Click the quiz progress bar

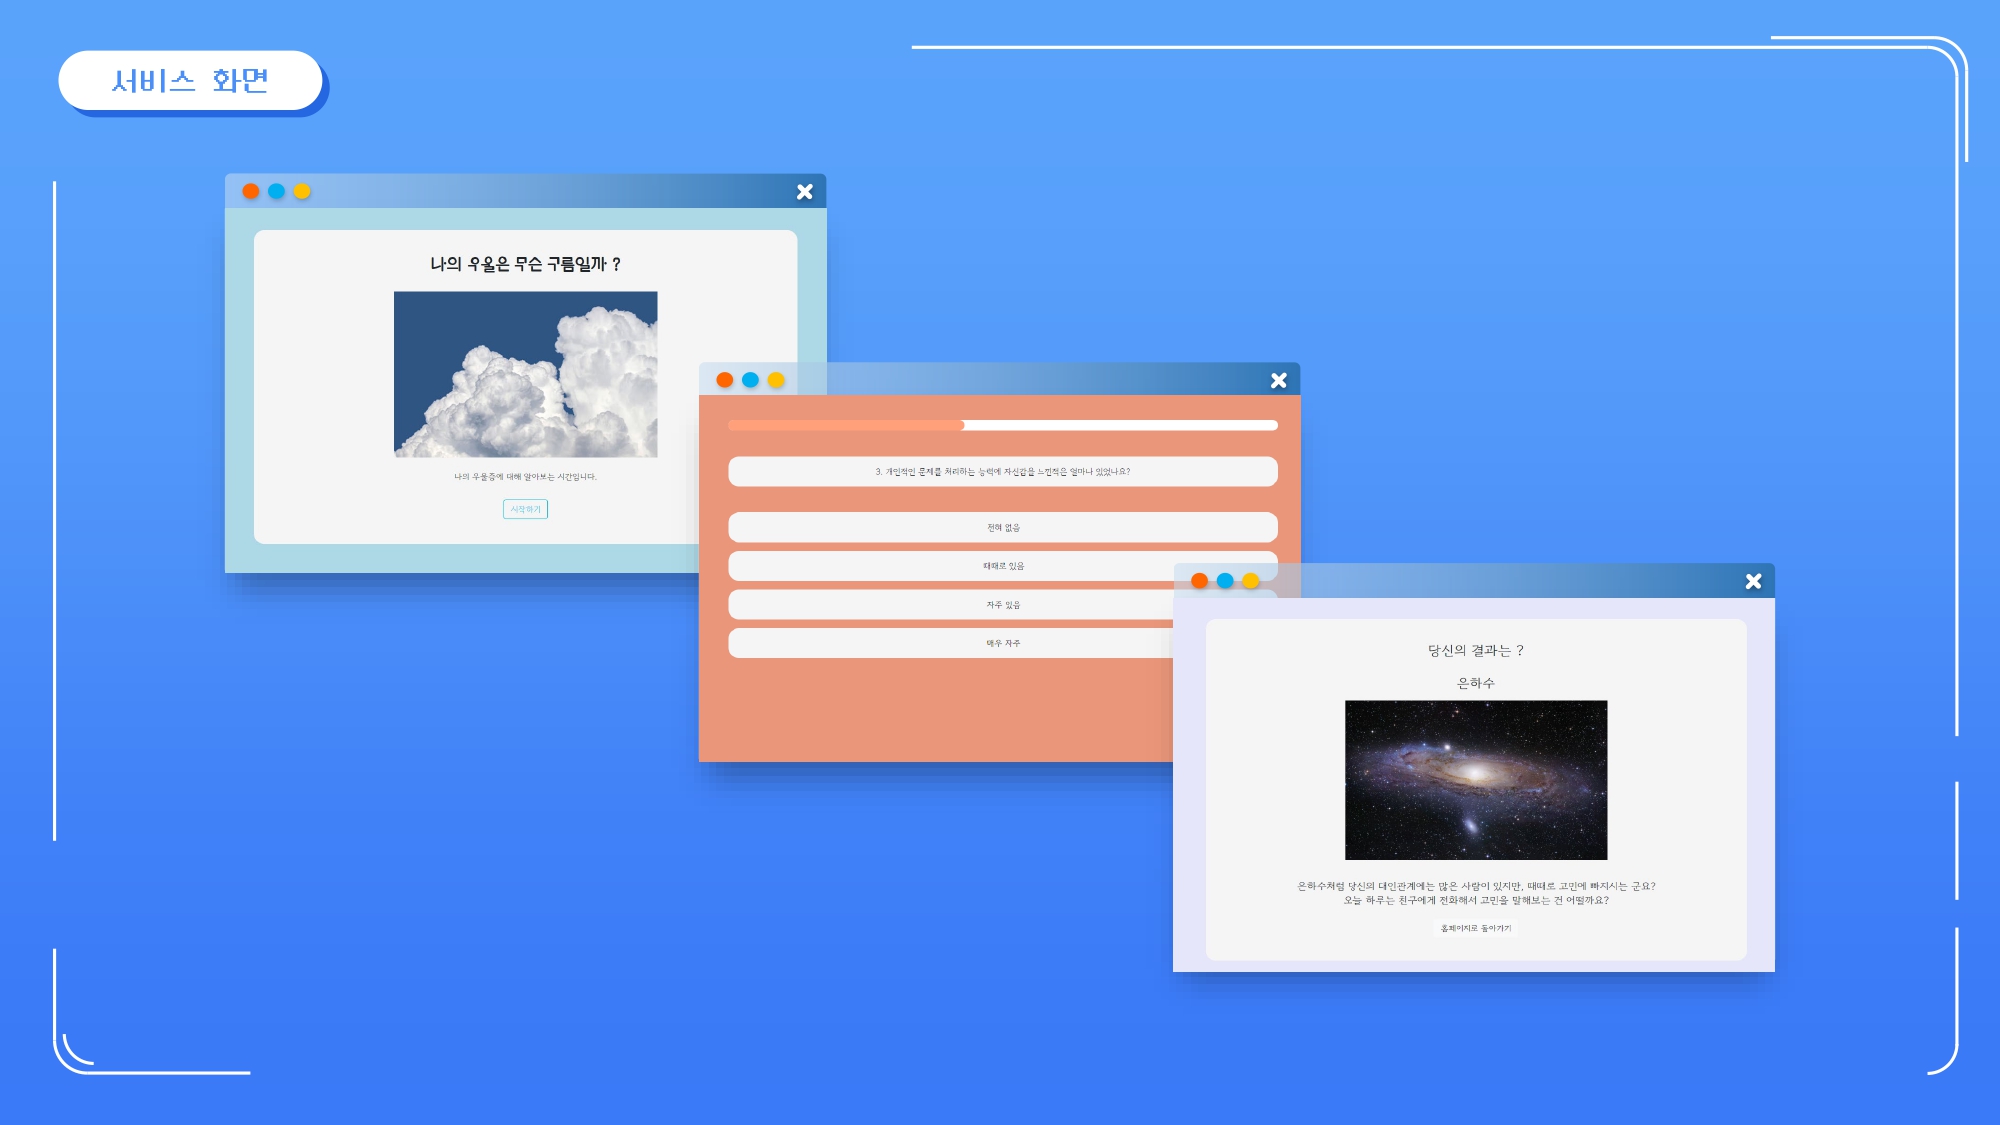point(1002,425)
